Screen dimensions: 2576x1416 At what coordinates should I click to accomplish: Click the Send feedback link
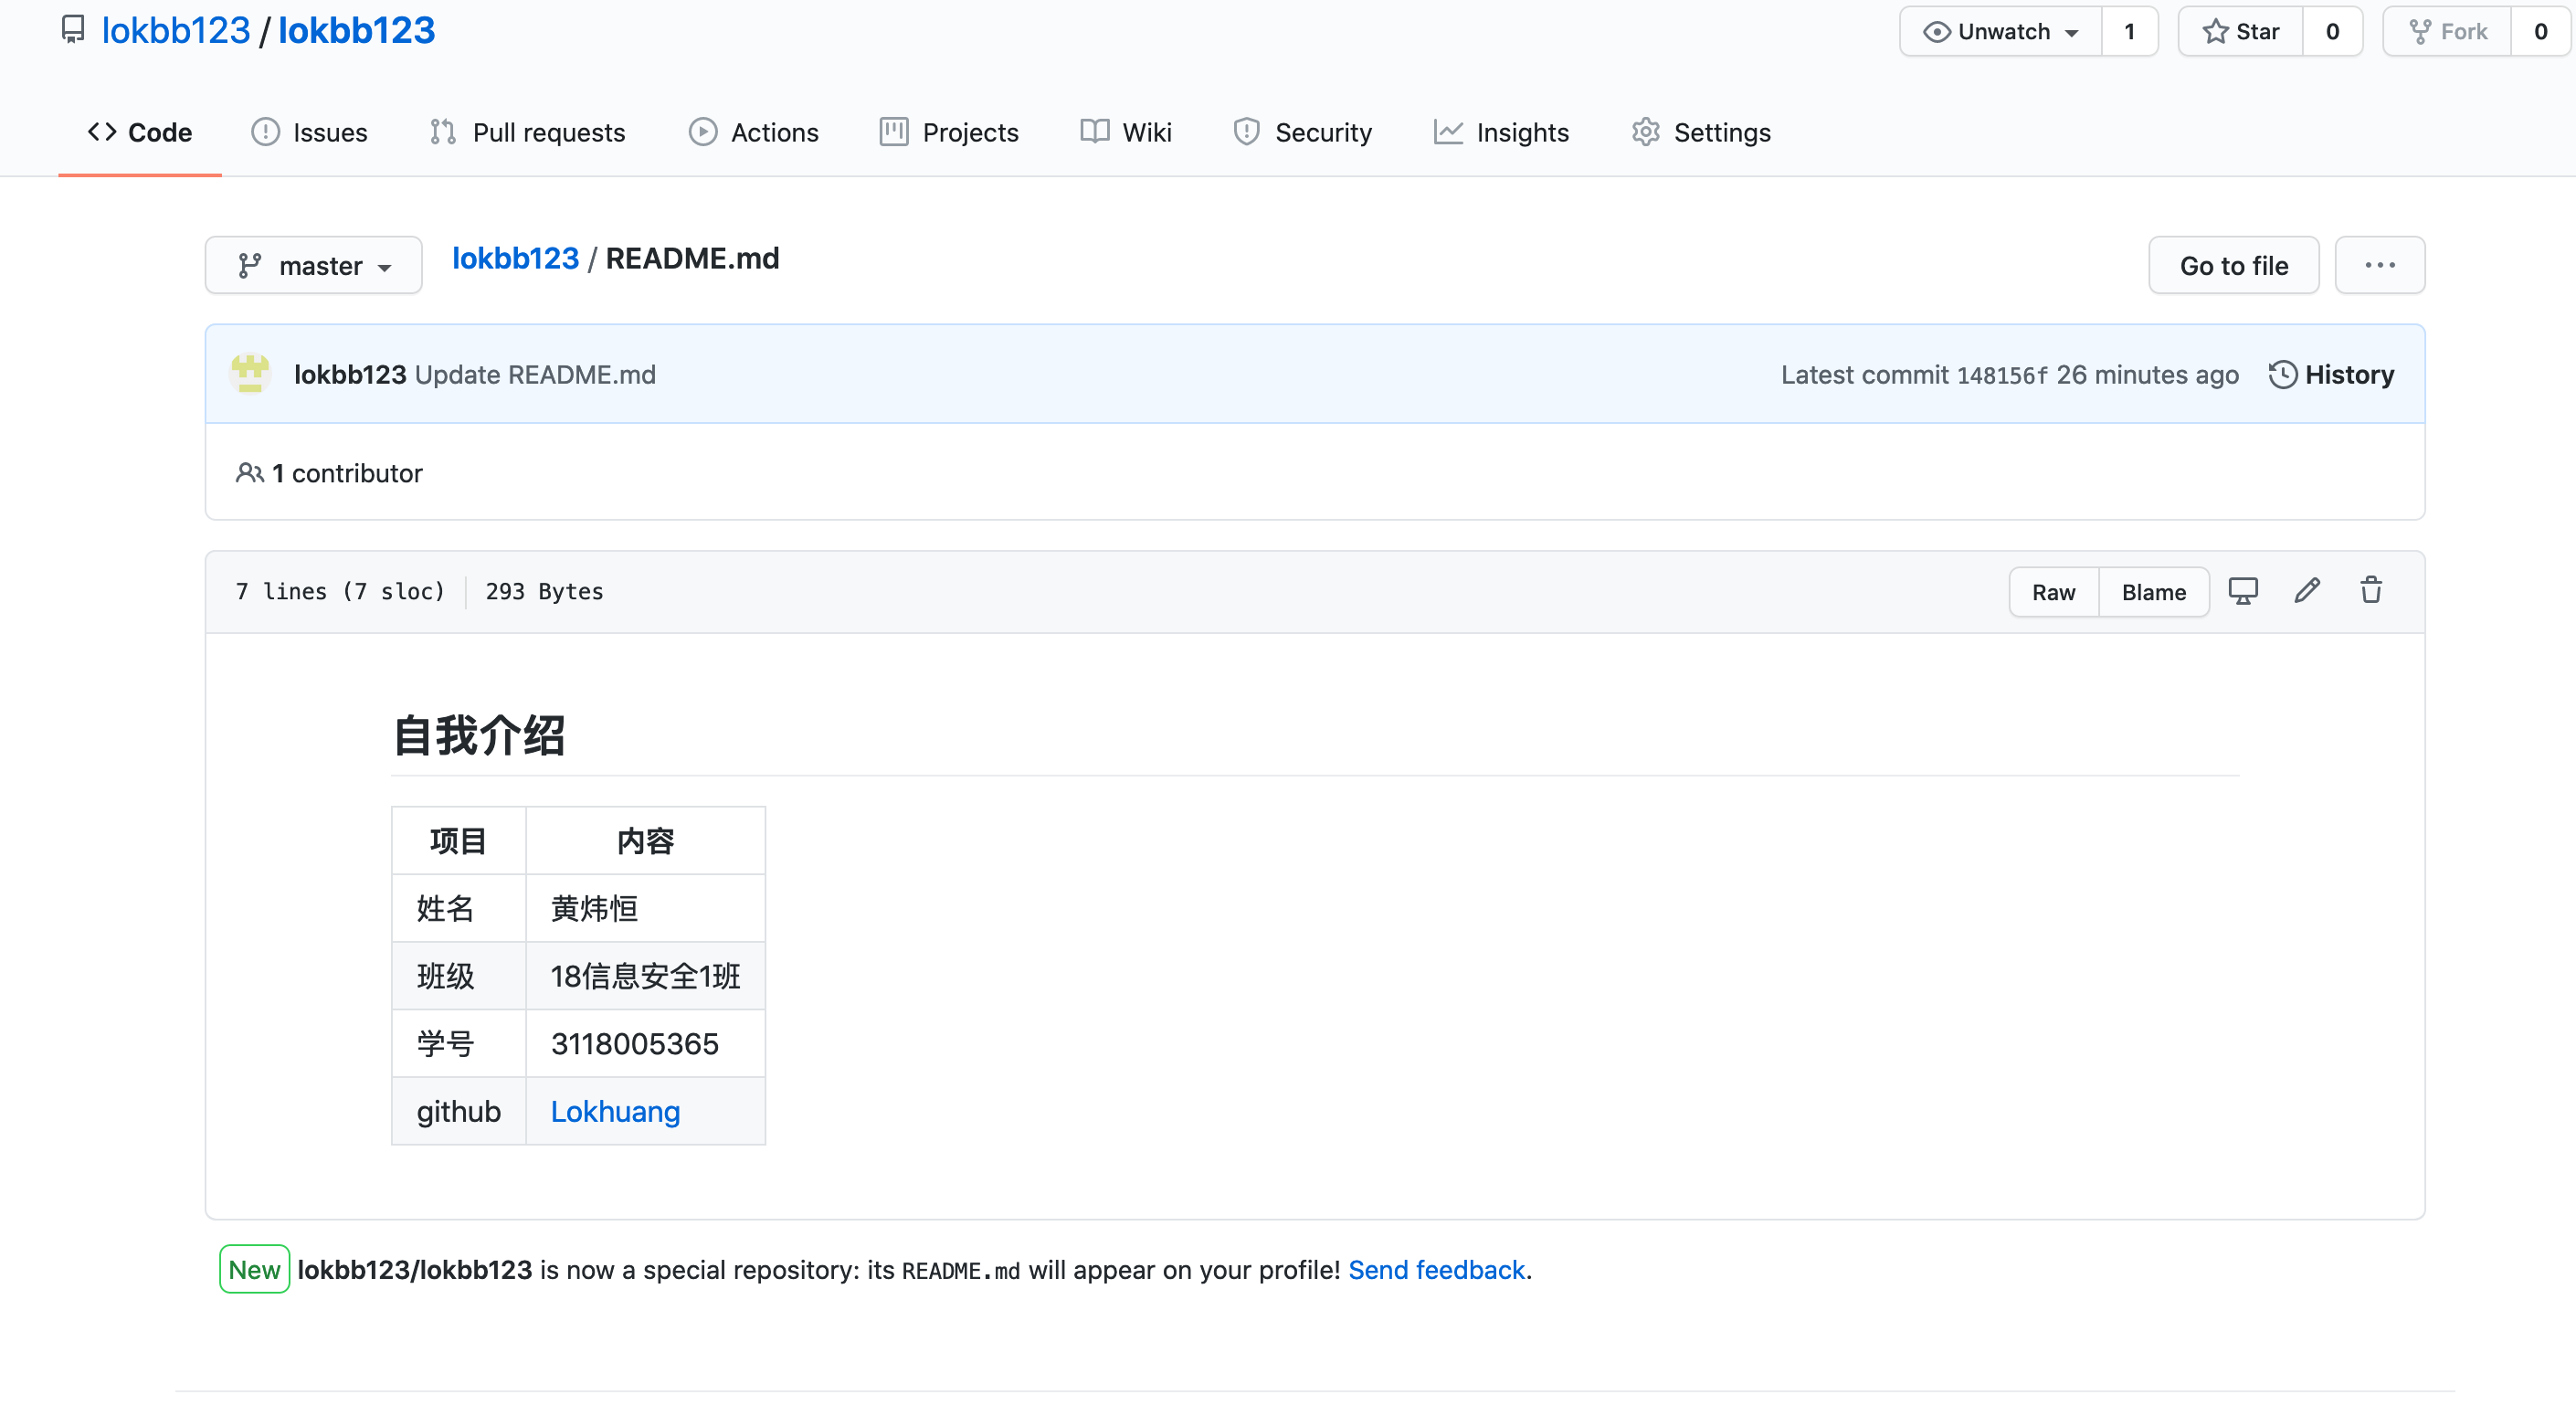point(1436,1270)
